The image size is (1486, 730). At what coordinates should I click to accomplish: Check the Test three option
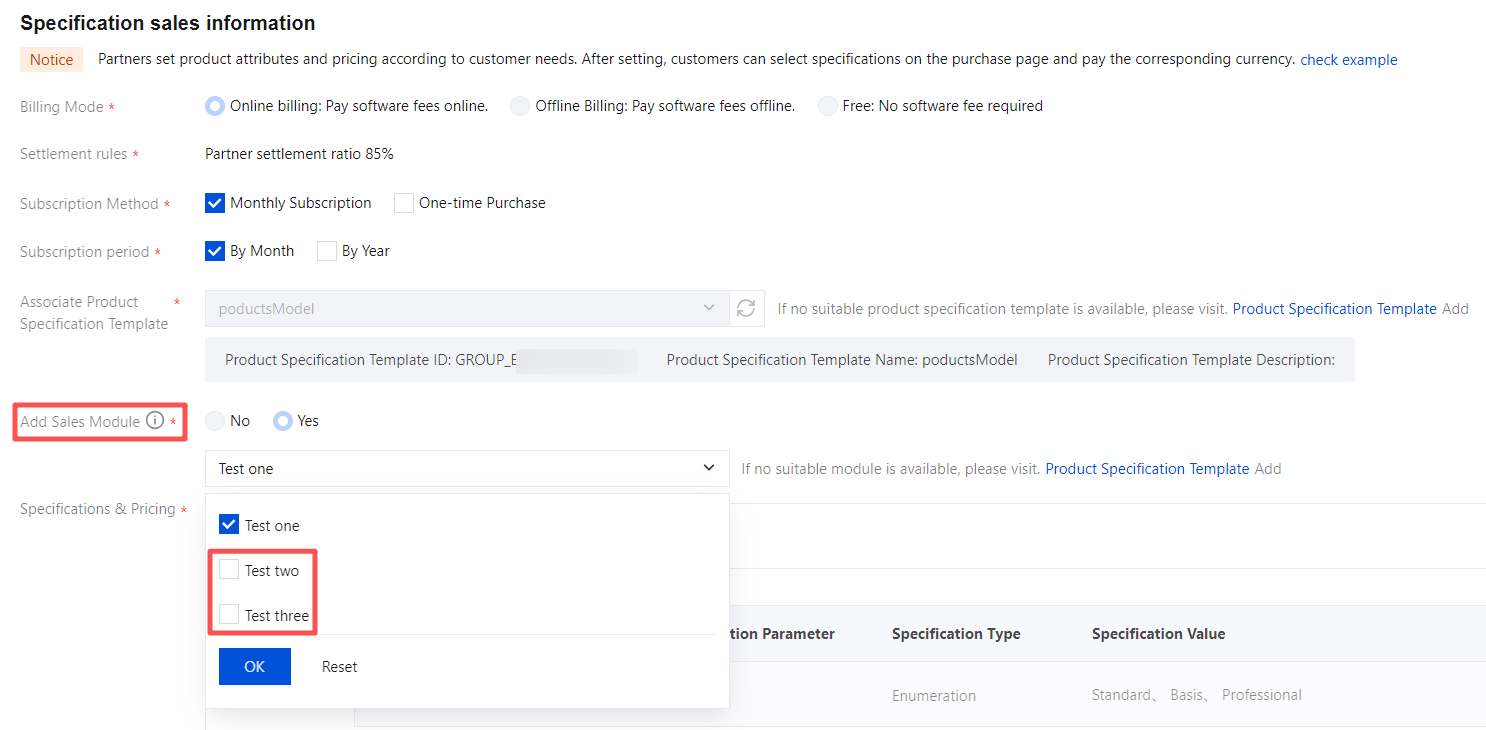tap(229, 615)
